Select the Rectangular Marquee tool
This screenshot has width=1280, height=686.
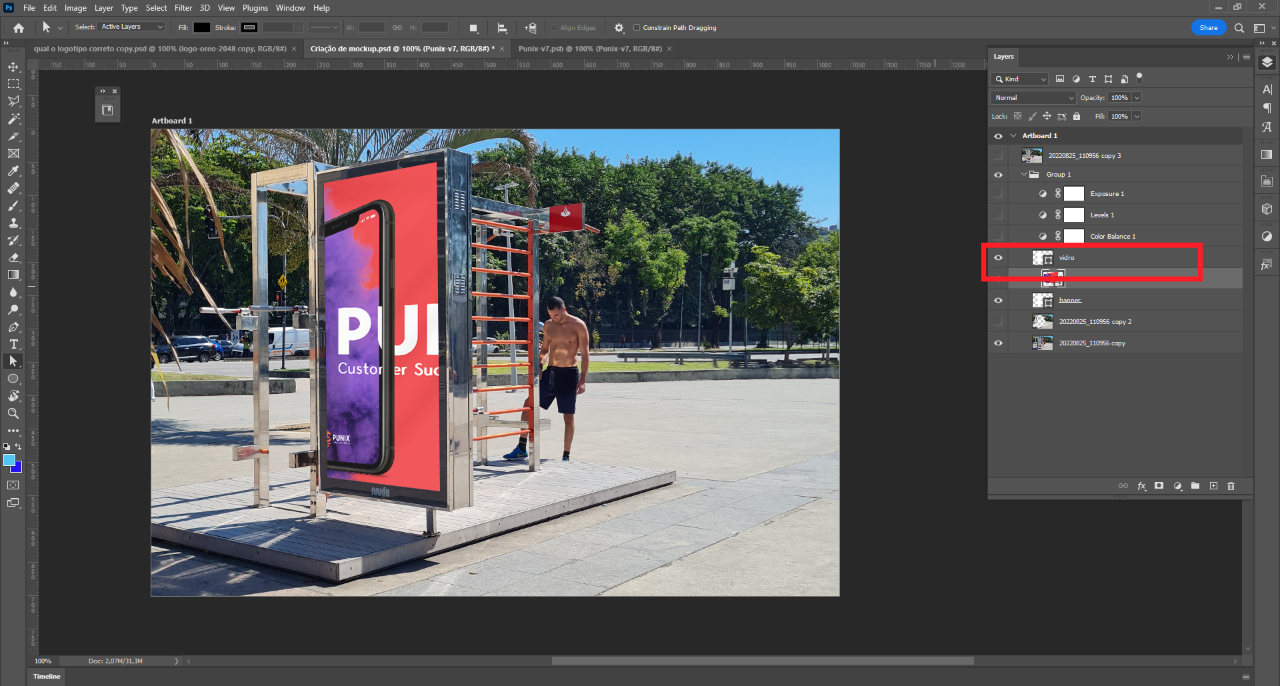coord(13,84)
